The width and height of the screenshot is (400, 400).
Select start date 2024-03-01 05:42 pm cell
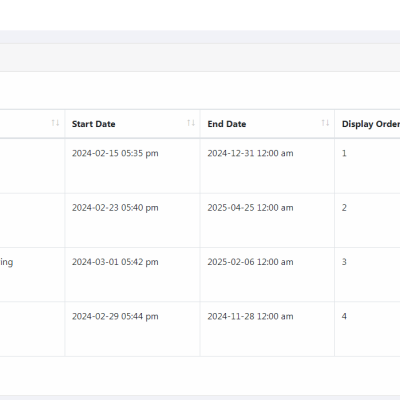coord(115,262)
